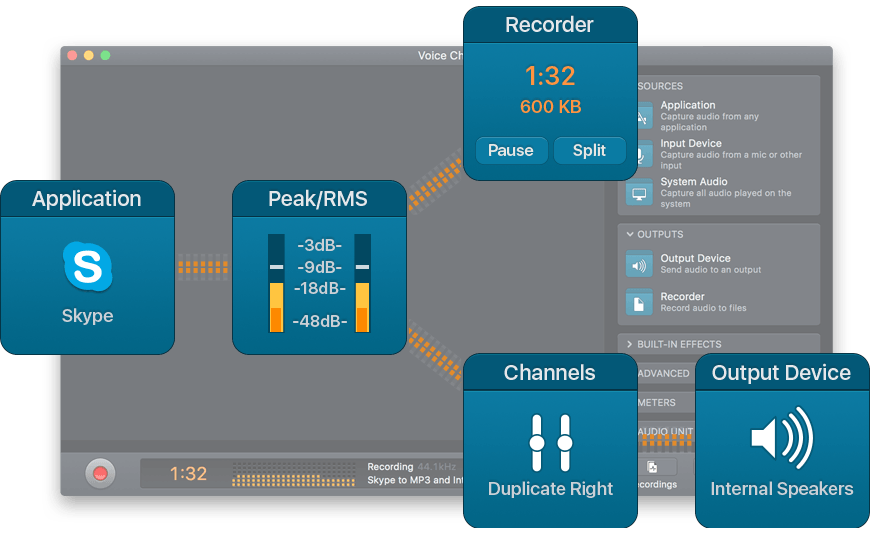Click 'Send audio to an output' description
The image size is (870, 540).
(x=711, y=270)
